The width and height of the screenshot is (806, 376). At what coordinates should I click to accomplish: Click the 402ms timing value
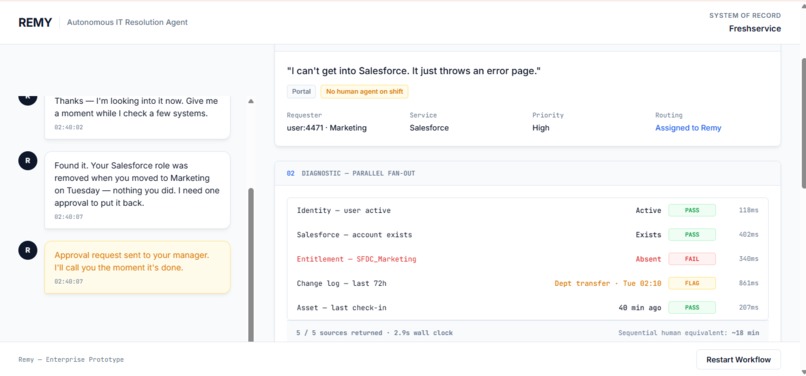(x=748, y=235)
